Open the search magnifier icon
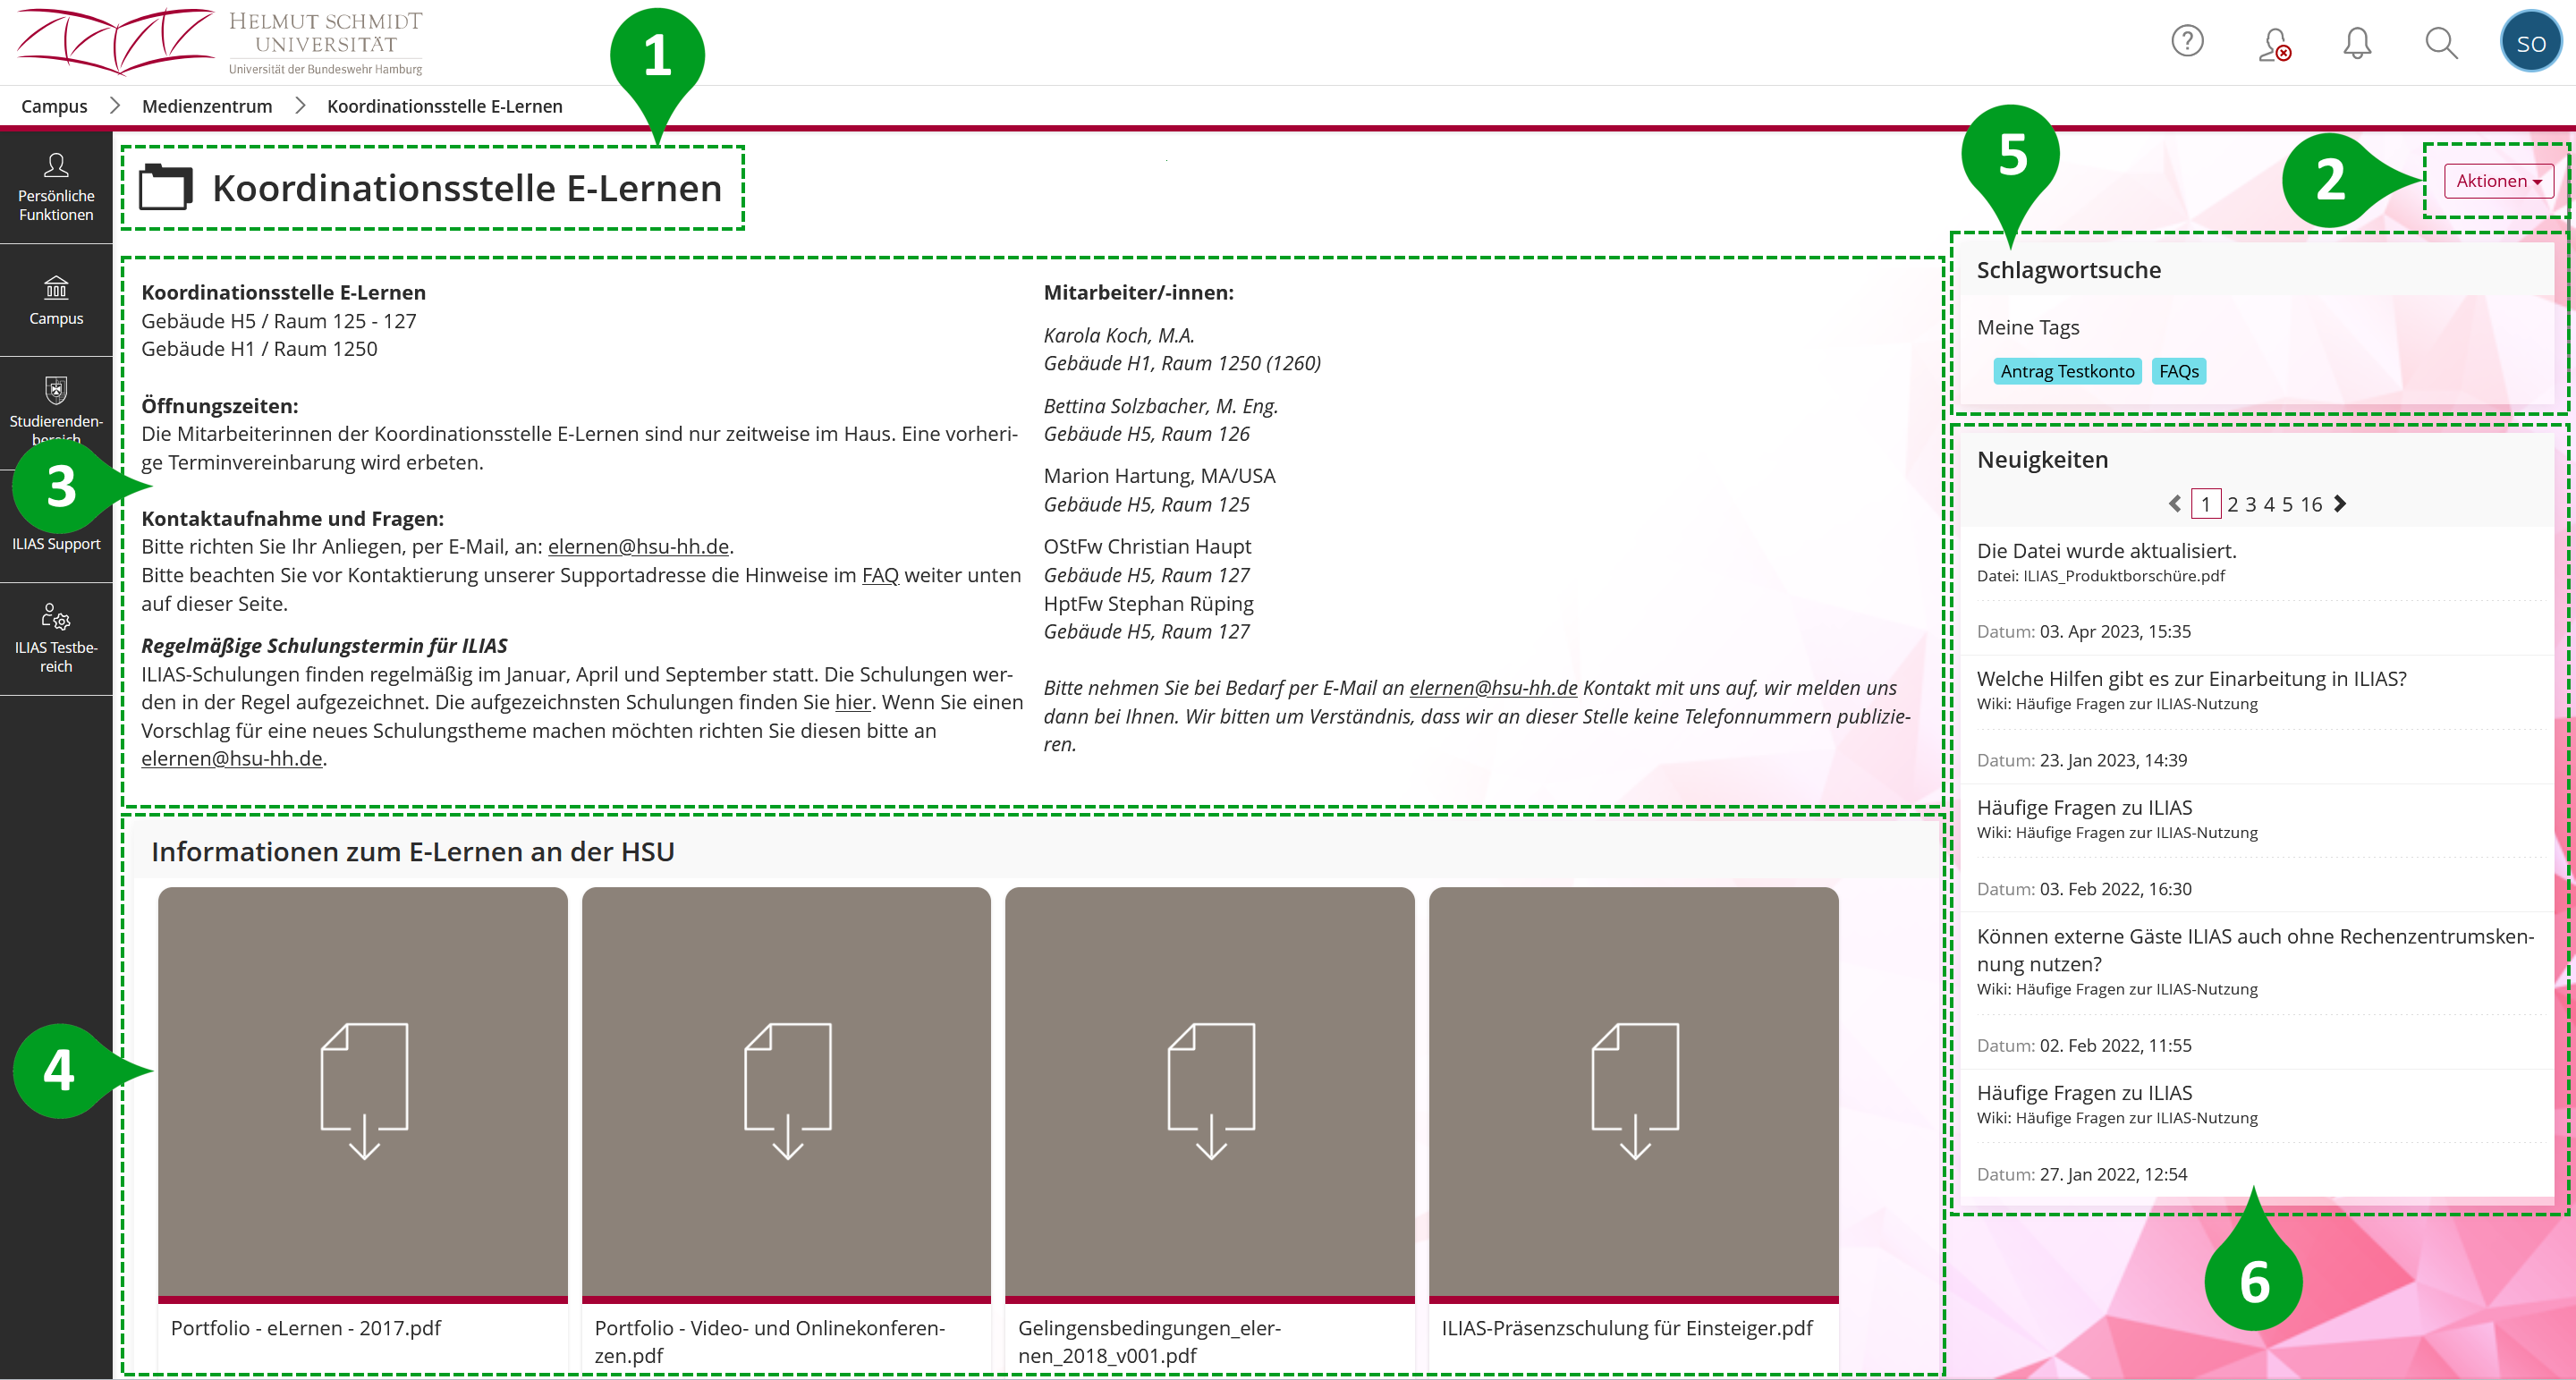2576x1380 pixels. click(x=2441, y=42)
